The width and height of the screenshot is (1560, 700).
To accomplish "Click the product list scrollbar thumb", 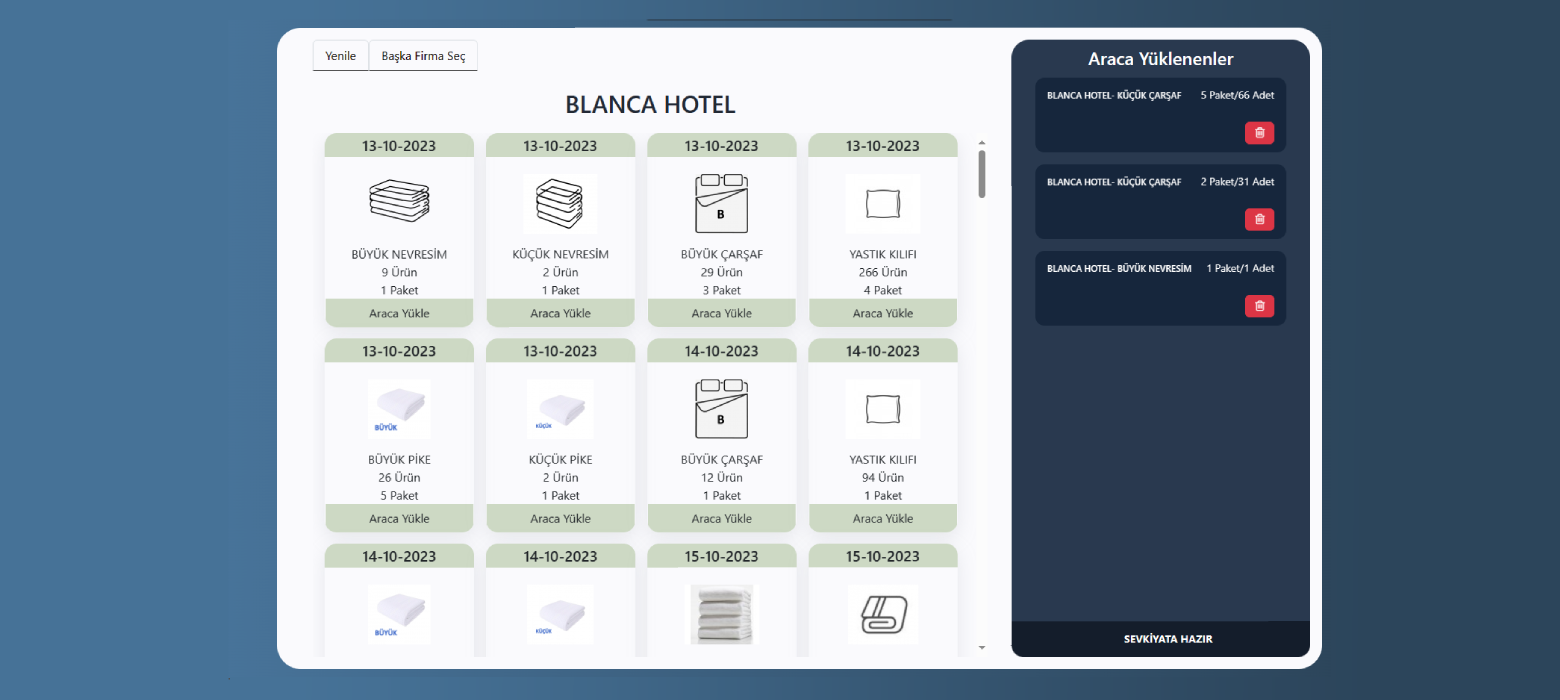I will click(982, 174).
